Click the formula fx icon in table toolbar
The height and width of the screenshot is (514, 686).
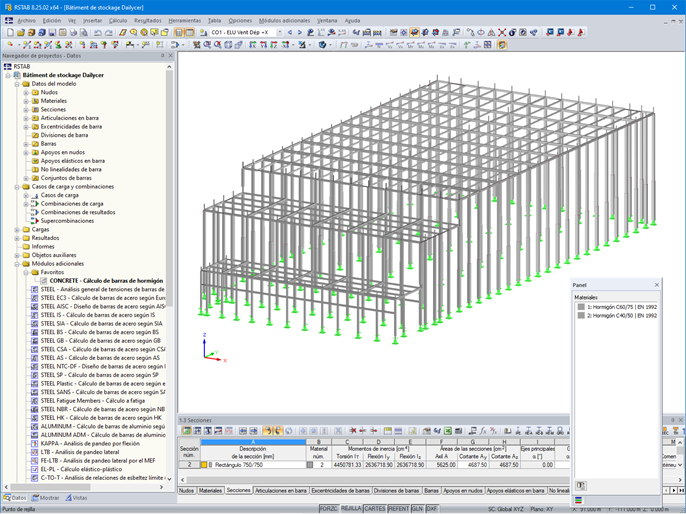tap(483, 431)
